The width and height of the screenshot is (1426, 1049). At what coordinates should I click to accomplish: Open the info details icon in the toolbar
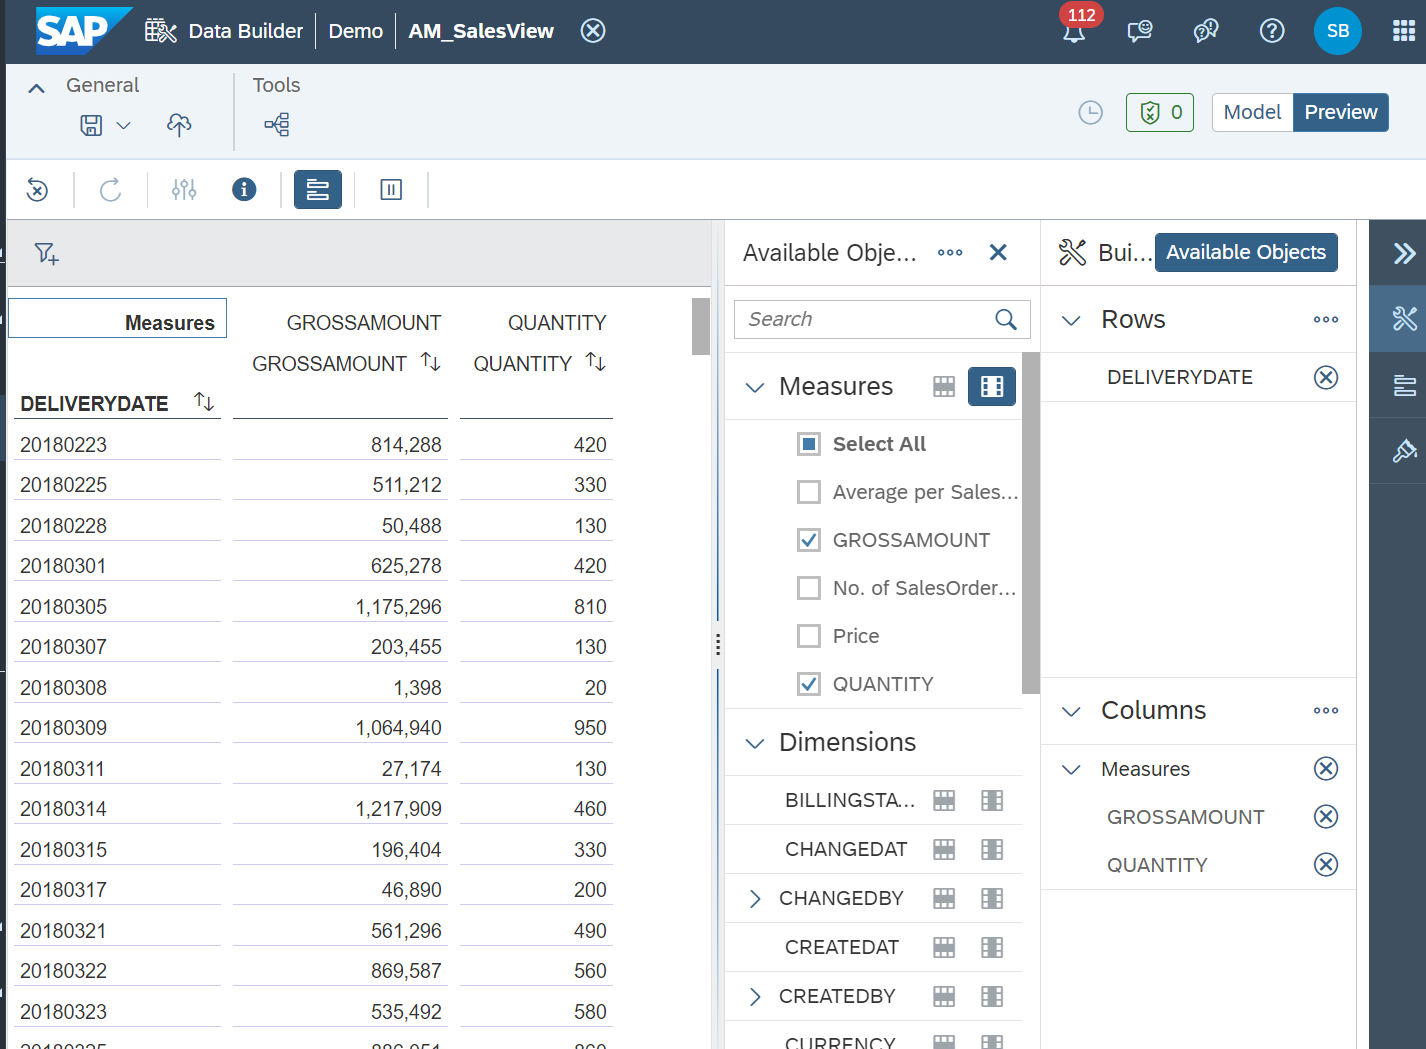point(243,189)
